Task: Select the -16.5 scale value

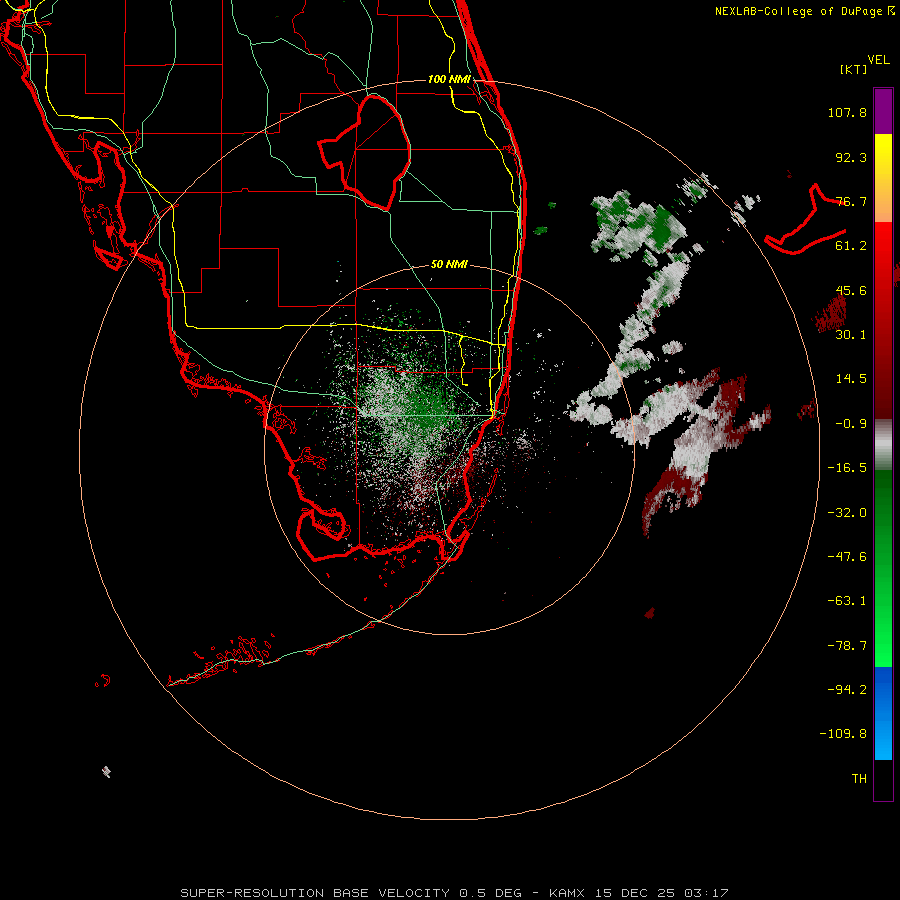Action: [847, 468]
